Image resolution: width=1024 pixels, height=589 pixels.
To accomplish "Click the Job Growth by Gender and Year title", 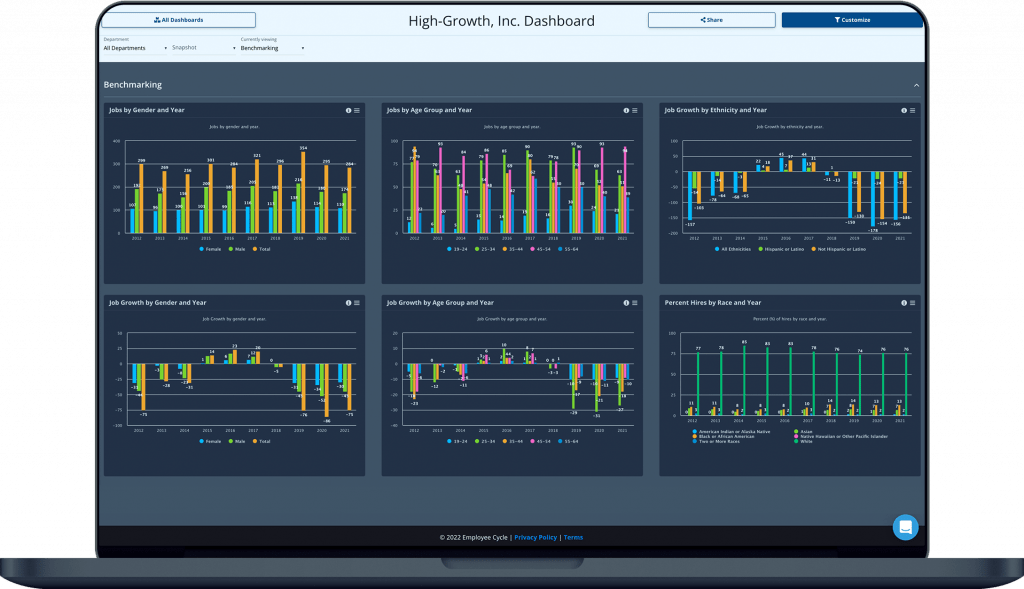I will point(157,303).
